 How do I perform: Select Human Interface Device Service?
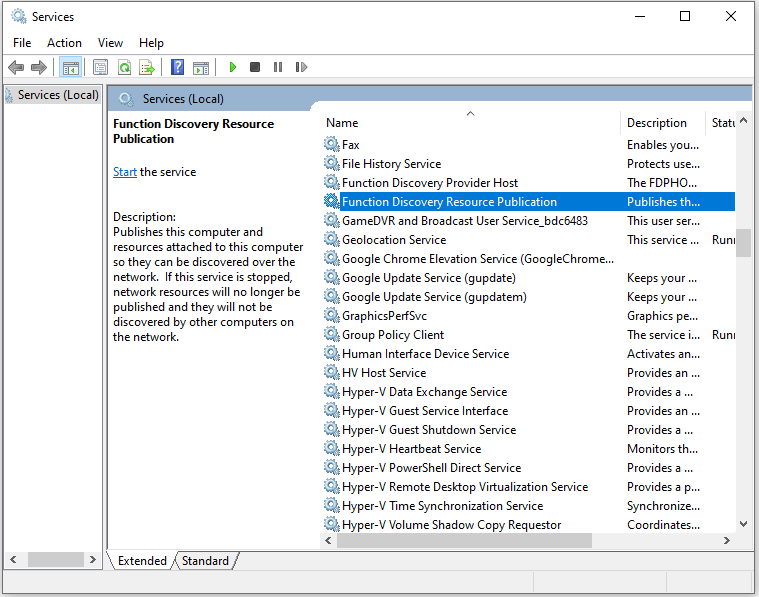point(529,353)
